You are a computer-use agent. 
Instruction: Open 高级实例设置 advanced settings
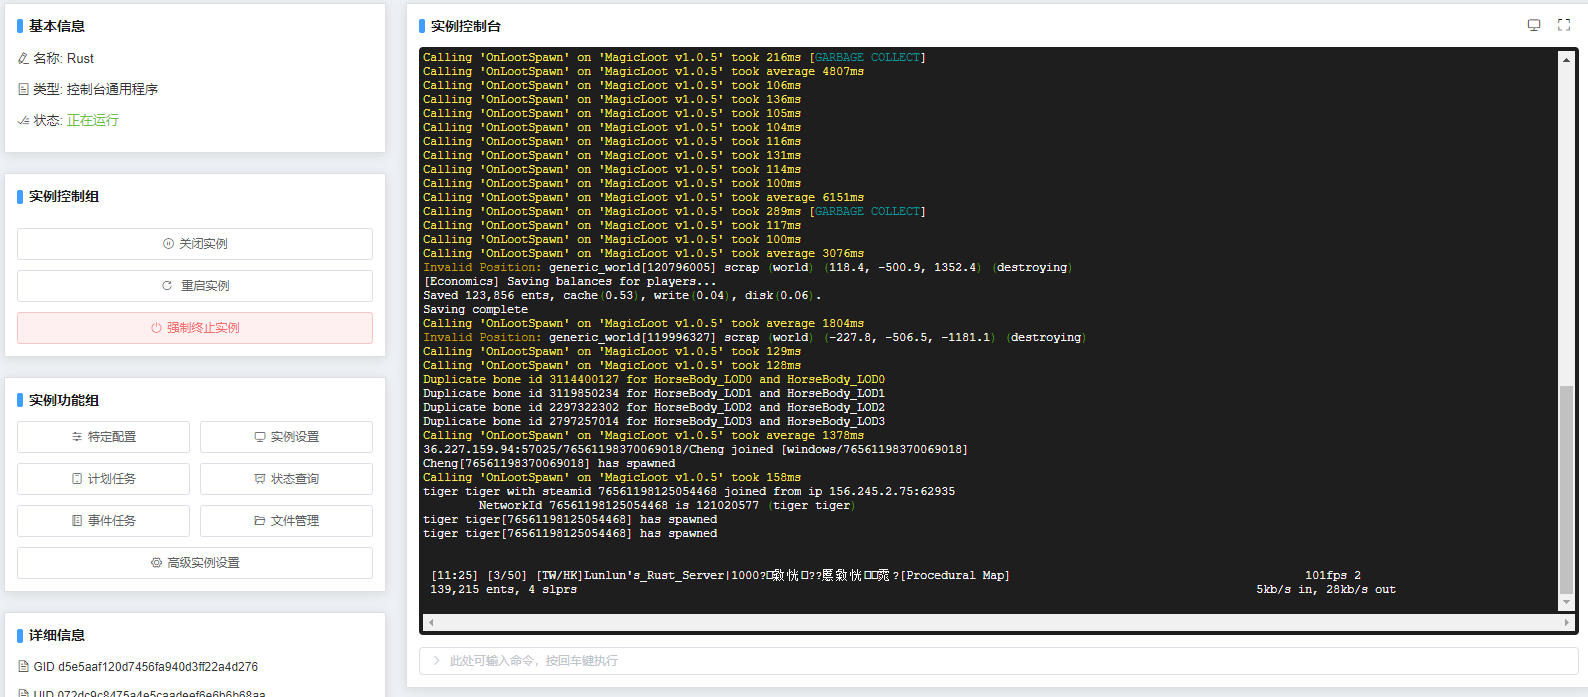[195, 563]
